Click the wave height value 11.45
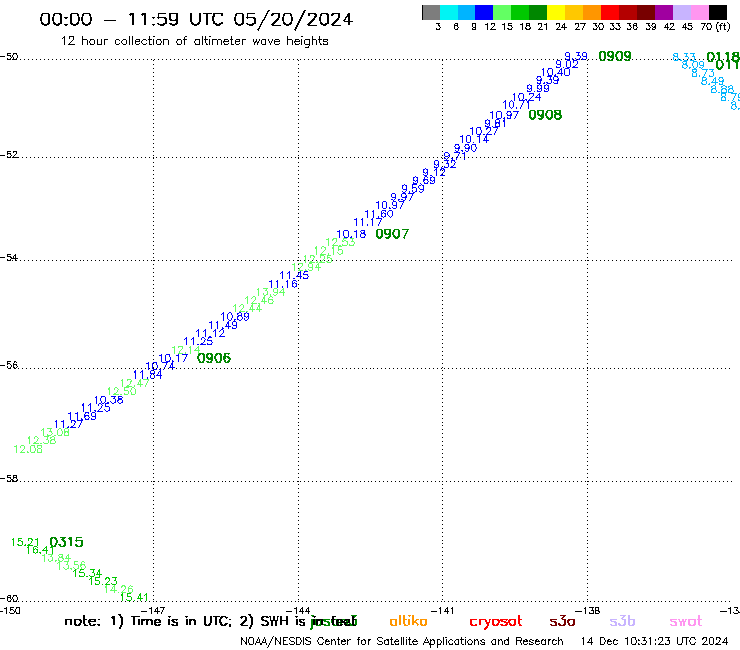This screenshot has width=740, height=650. pos(294,275)
